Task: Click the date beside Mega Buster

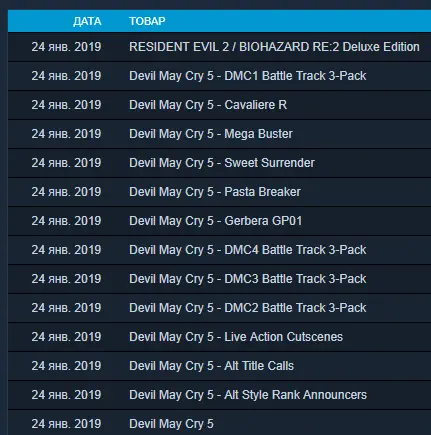Action: point(66,134)
